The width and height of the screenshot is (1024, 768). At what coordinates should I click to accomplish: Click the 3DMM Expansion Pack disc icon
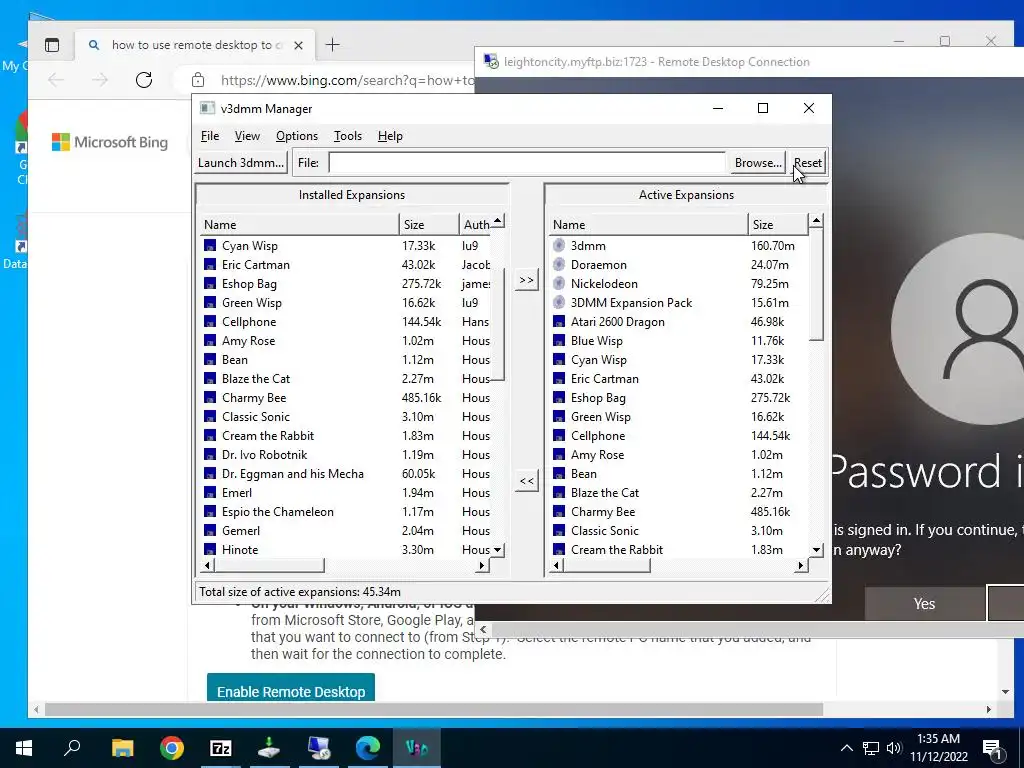pos(559,302)
